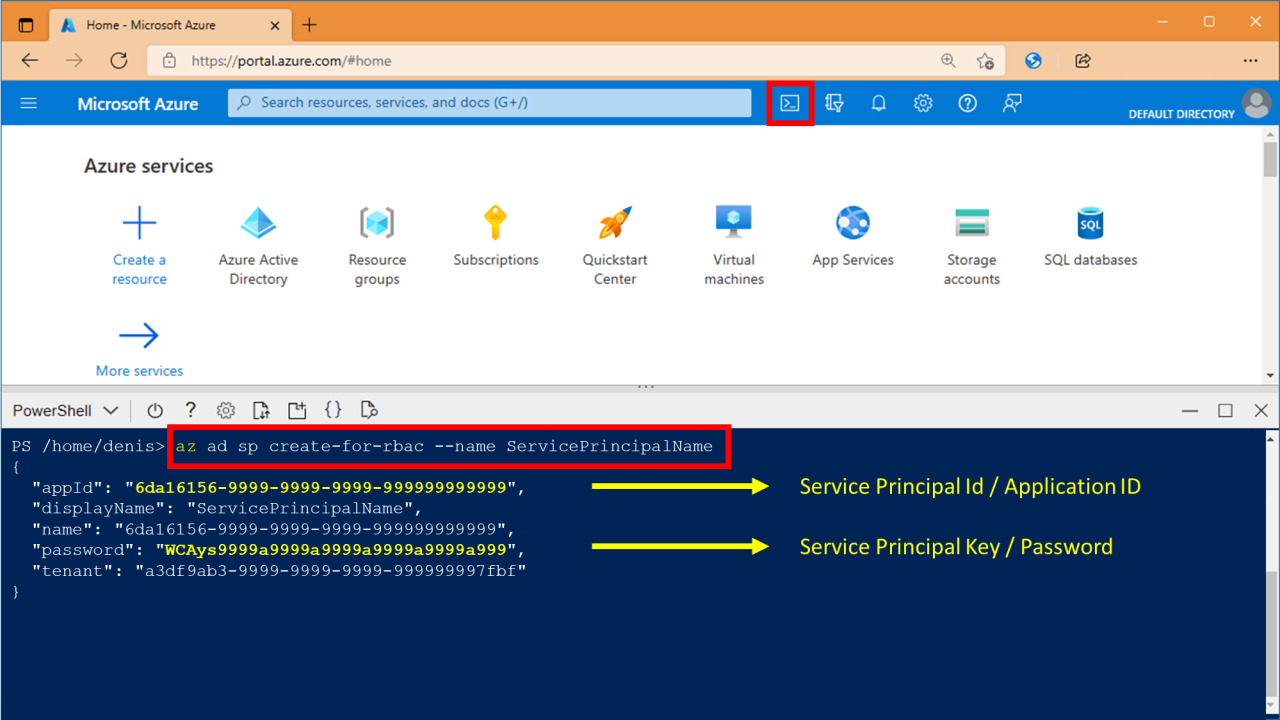Open the Cloud Shell editor braces icon

coord(333,410)
